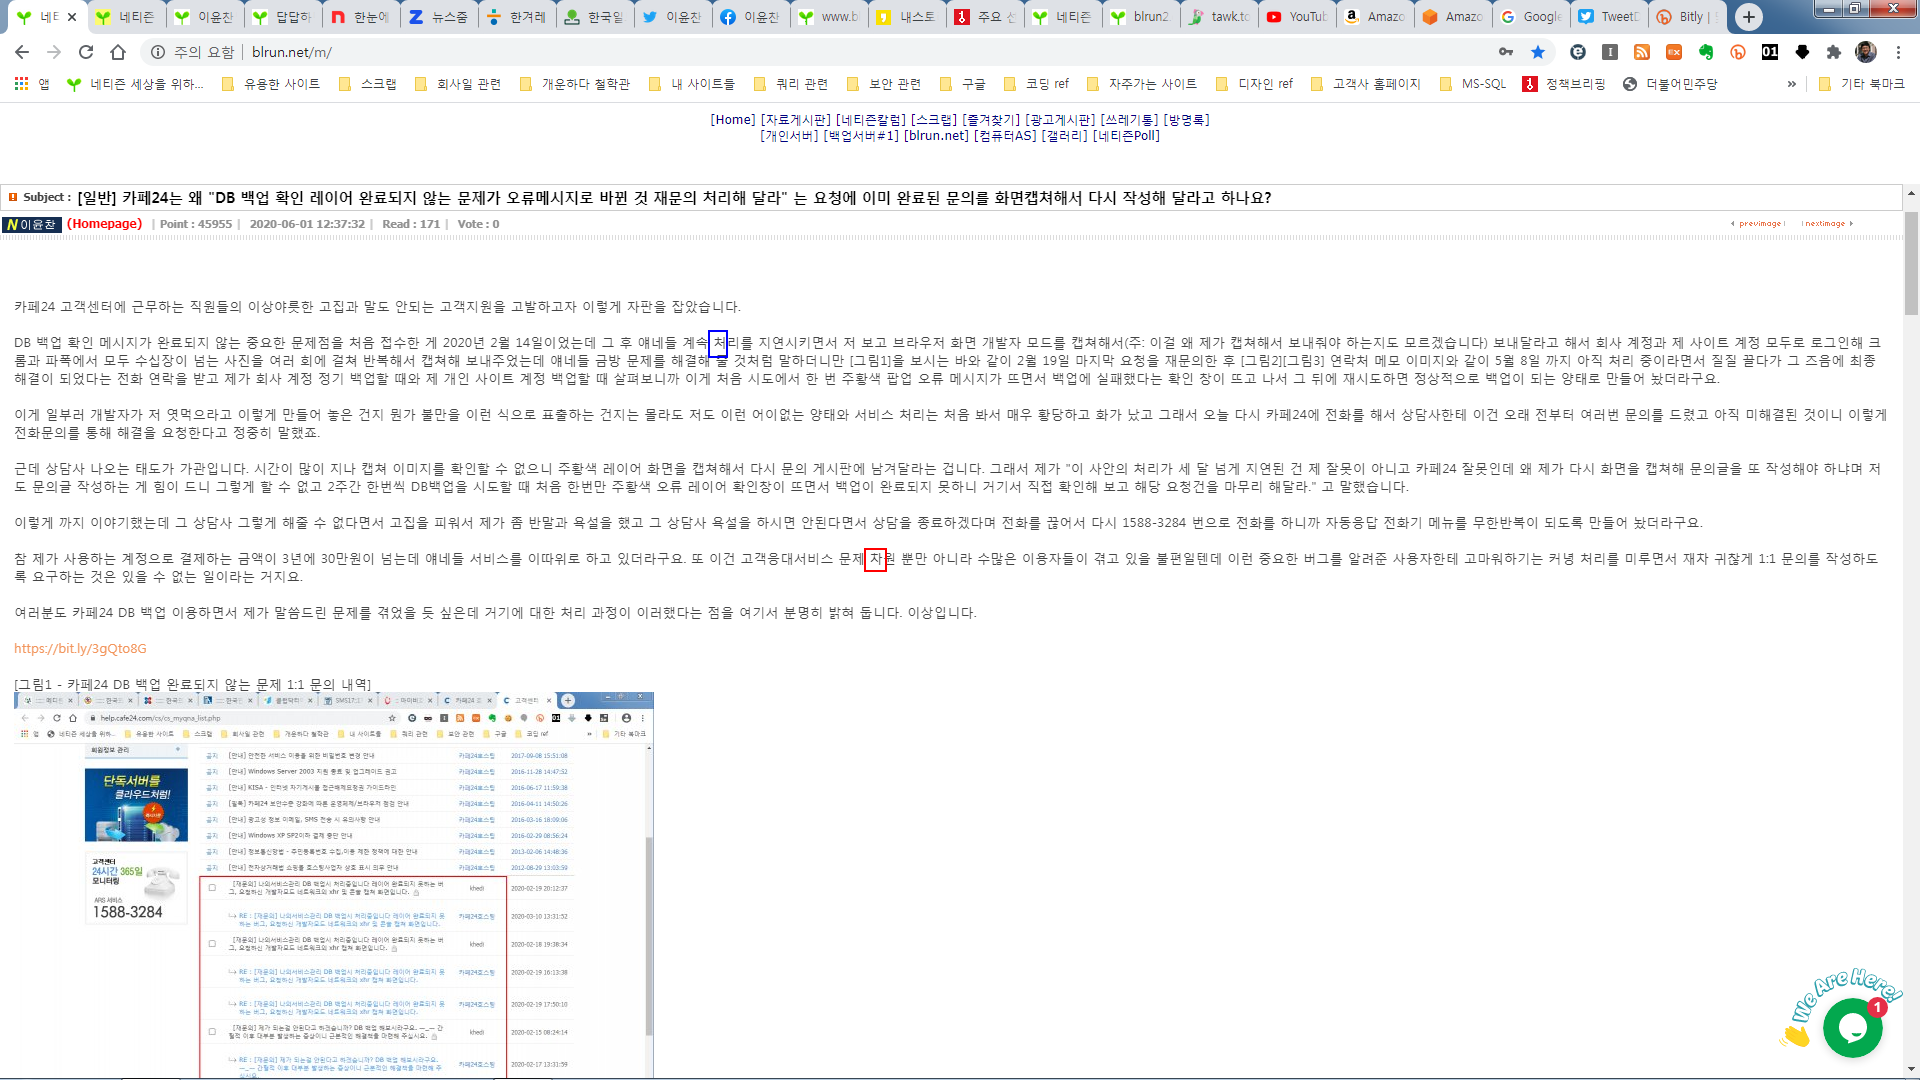Follow the https://bit.ly/3gQto8G link
This screenshot has height=1080, width=1920.
click(80, 649)
